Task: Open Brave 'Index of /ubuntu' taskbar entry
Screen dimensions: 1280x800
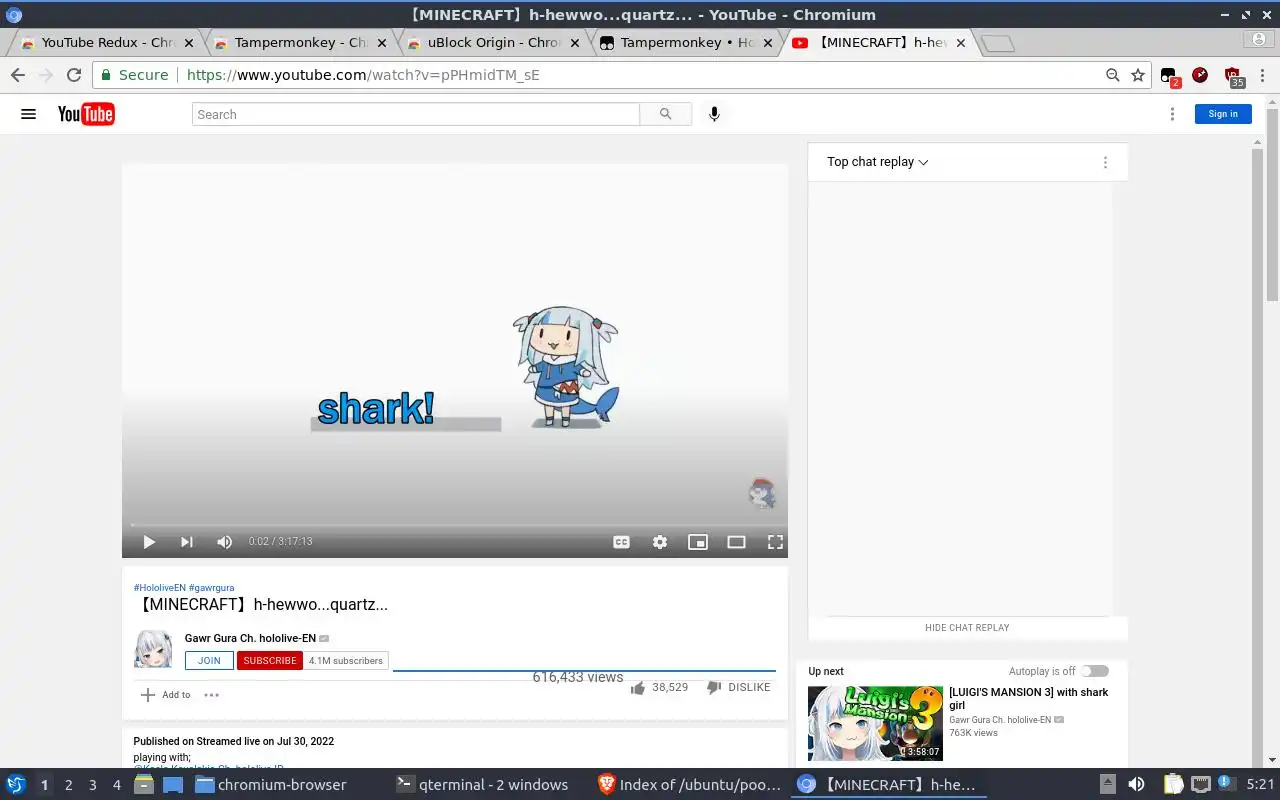Action: (688, 785)
